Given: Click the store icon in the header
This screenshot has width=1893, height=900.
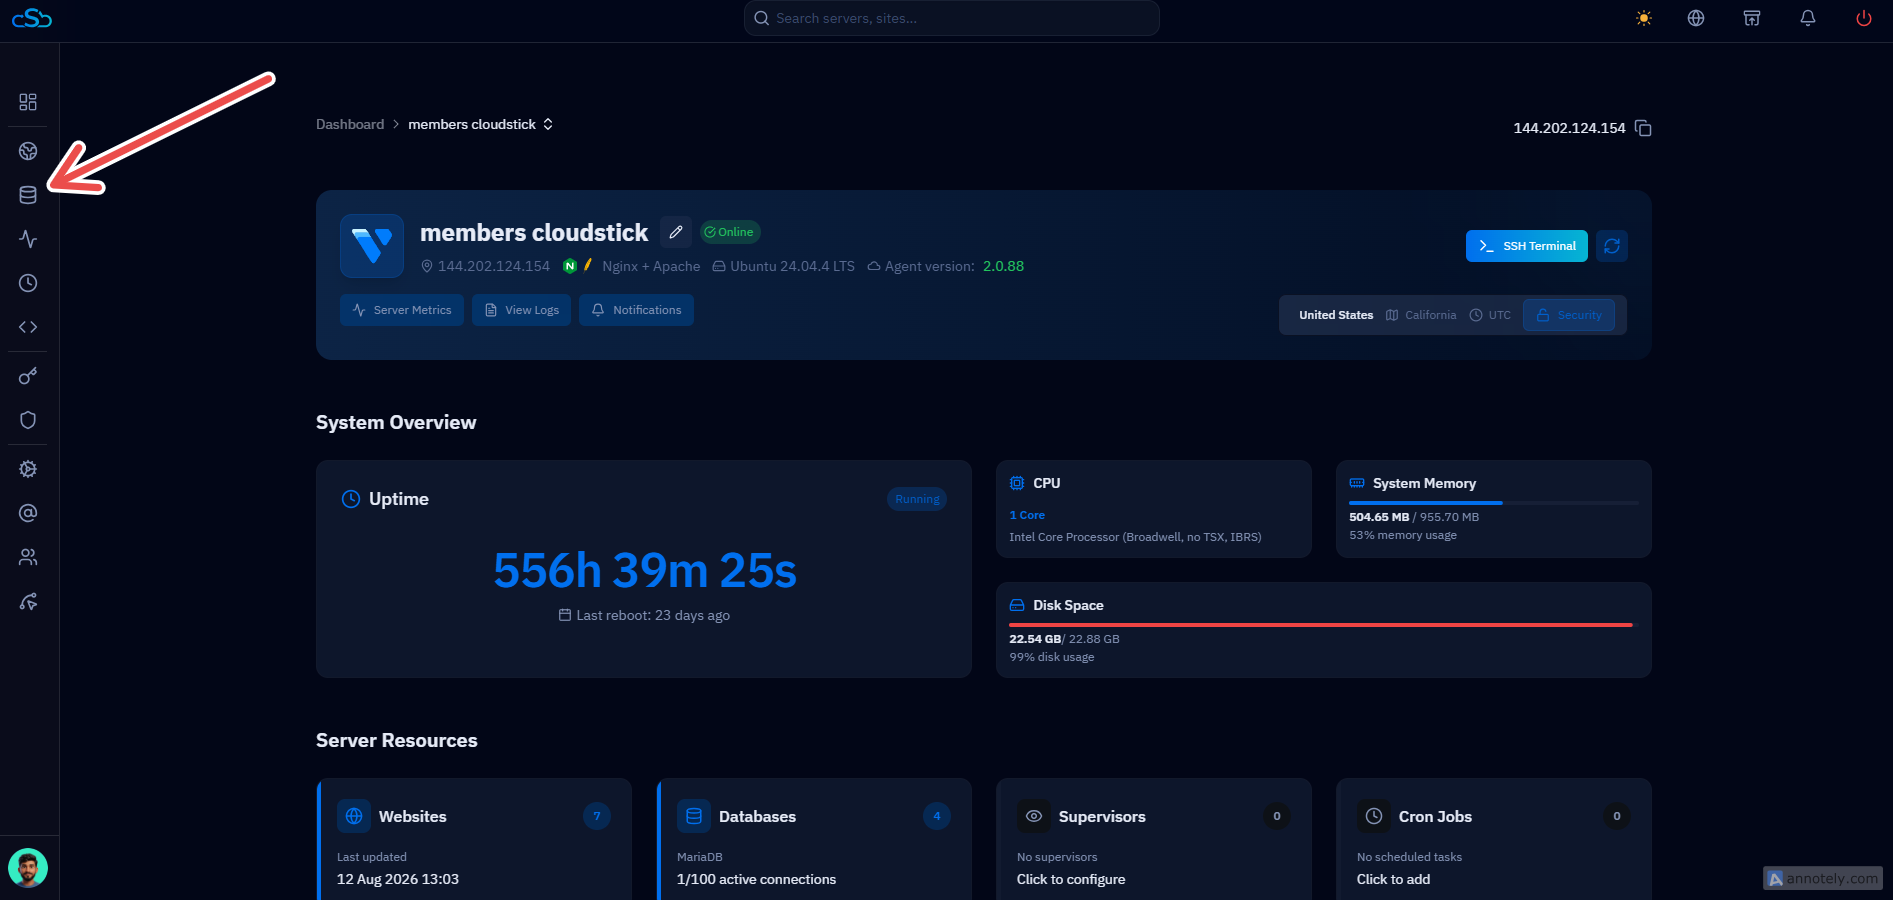Looking at the screenshot, I should coord(1752,18).
